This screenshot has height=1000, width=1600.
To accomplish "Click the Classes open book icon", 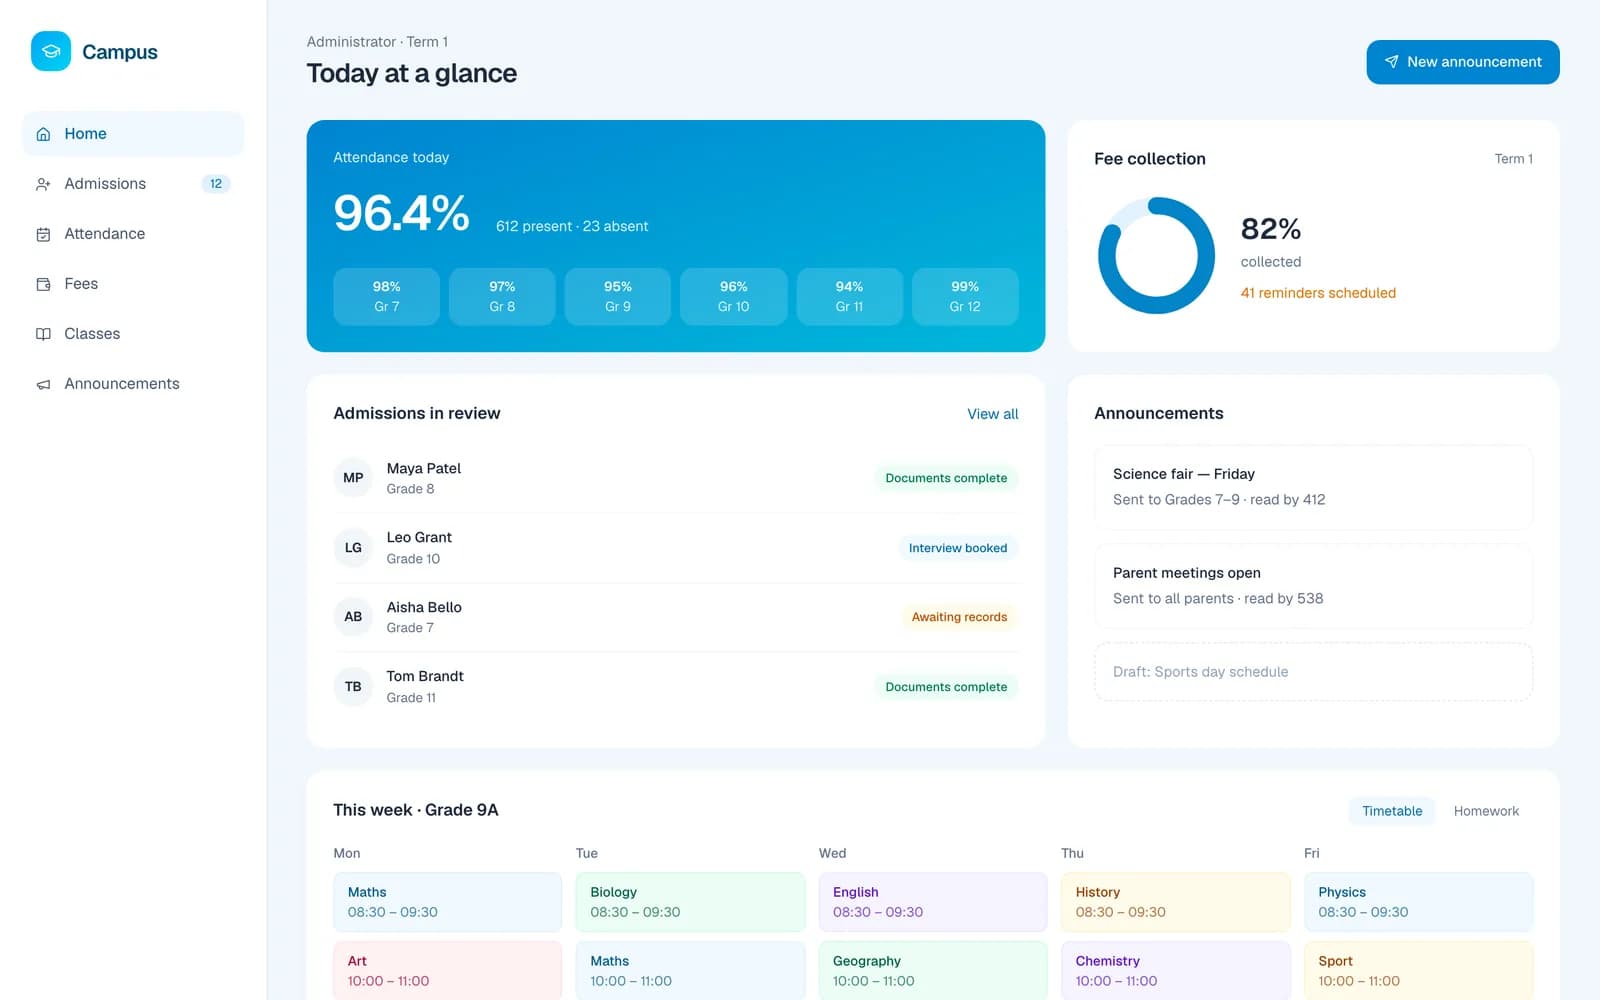I will click(x=43, y=334).
